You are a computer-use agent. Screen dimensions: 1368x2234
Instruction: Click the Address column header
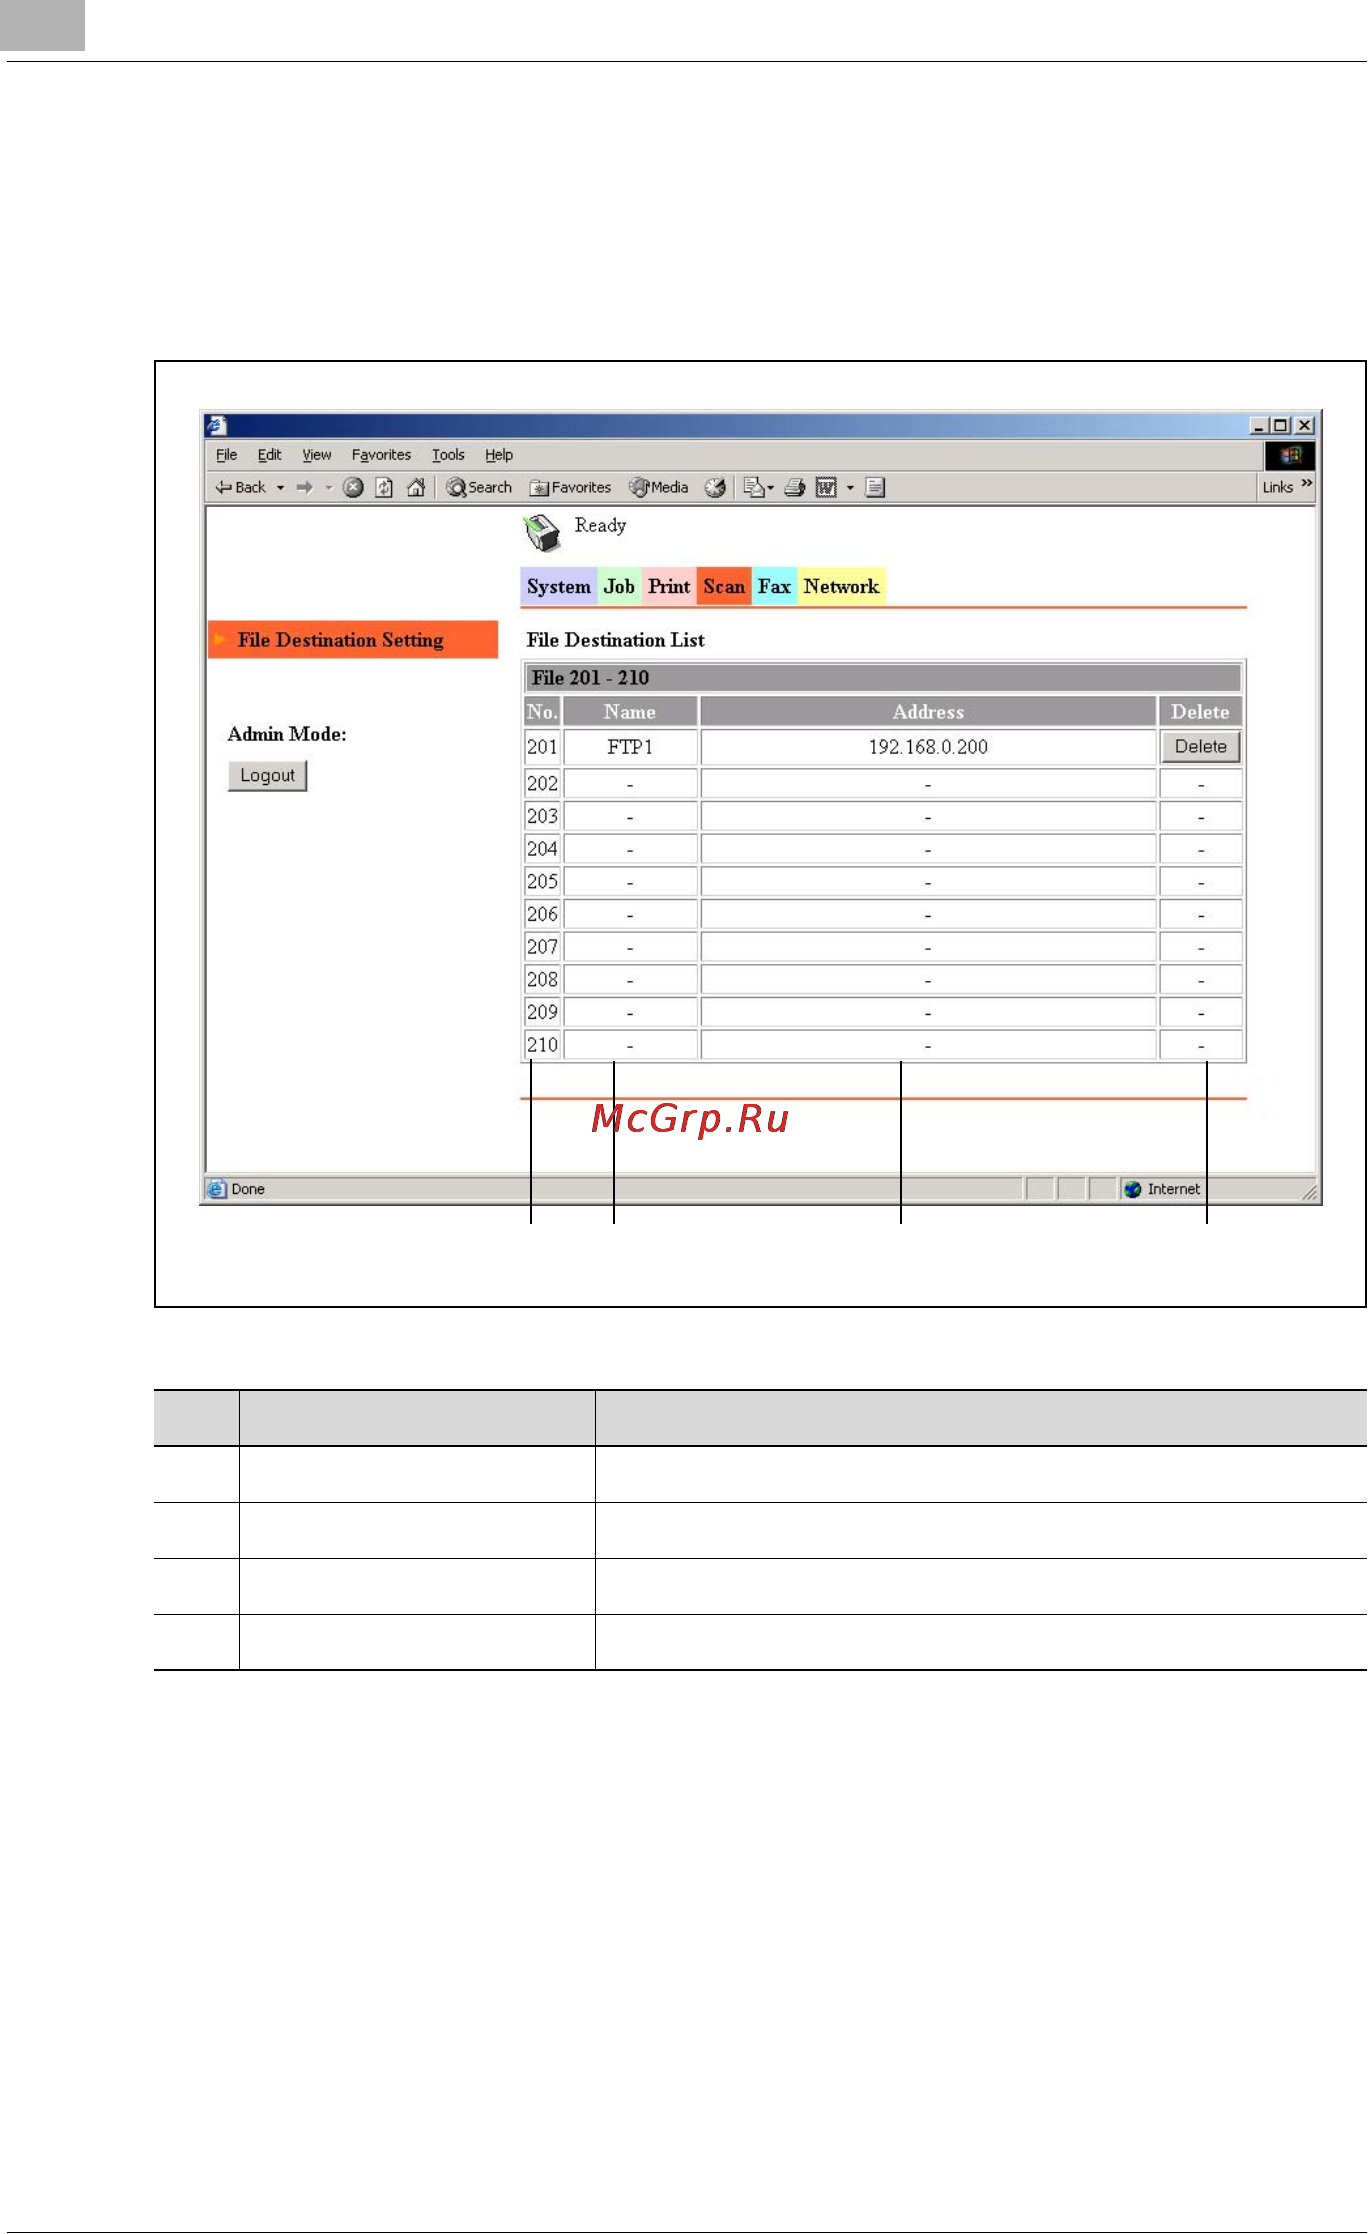click(928, 712)
